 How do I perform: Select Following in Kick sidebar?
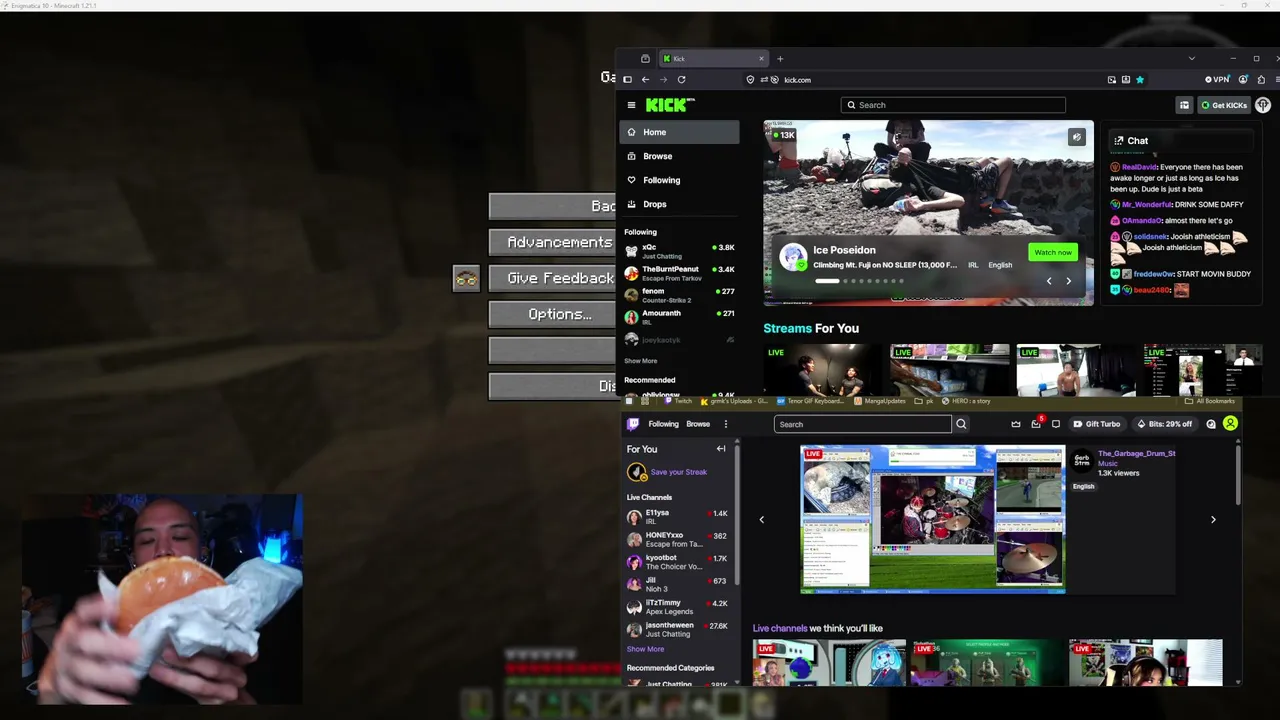[x=679, y=180]
